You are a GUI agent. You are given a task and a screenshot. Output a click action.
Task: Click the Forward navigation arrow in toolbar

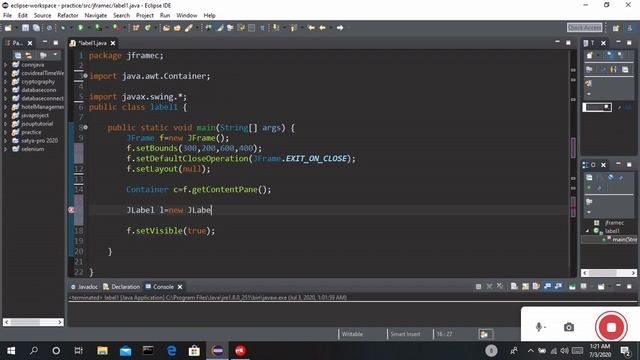pos(340,28)
